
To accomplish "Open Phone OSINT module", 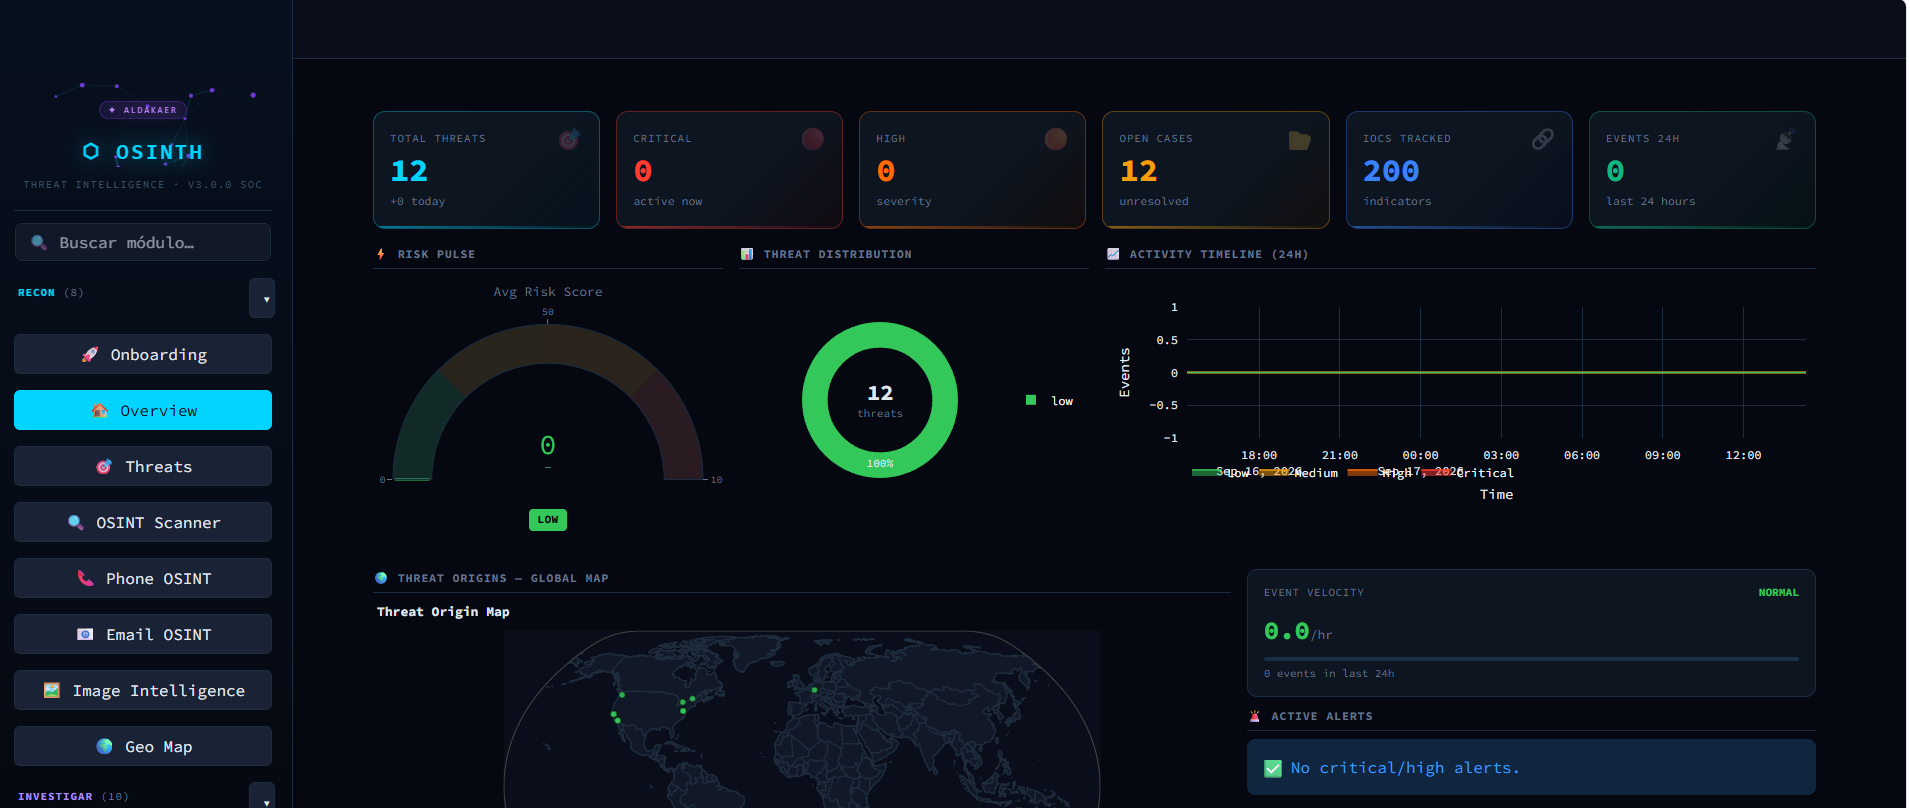I will 143,578.
